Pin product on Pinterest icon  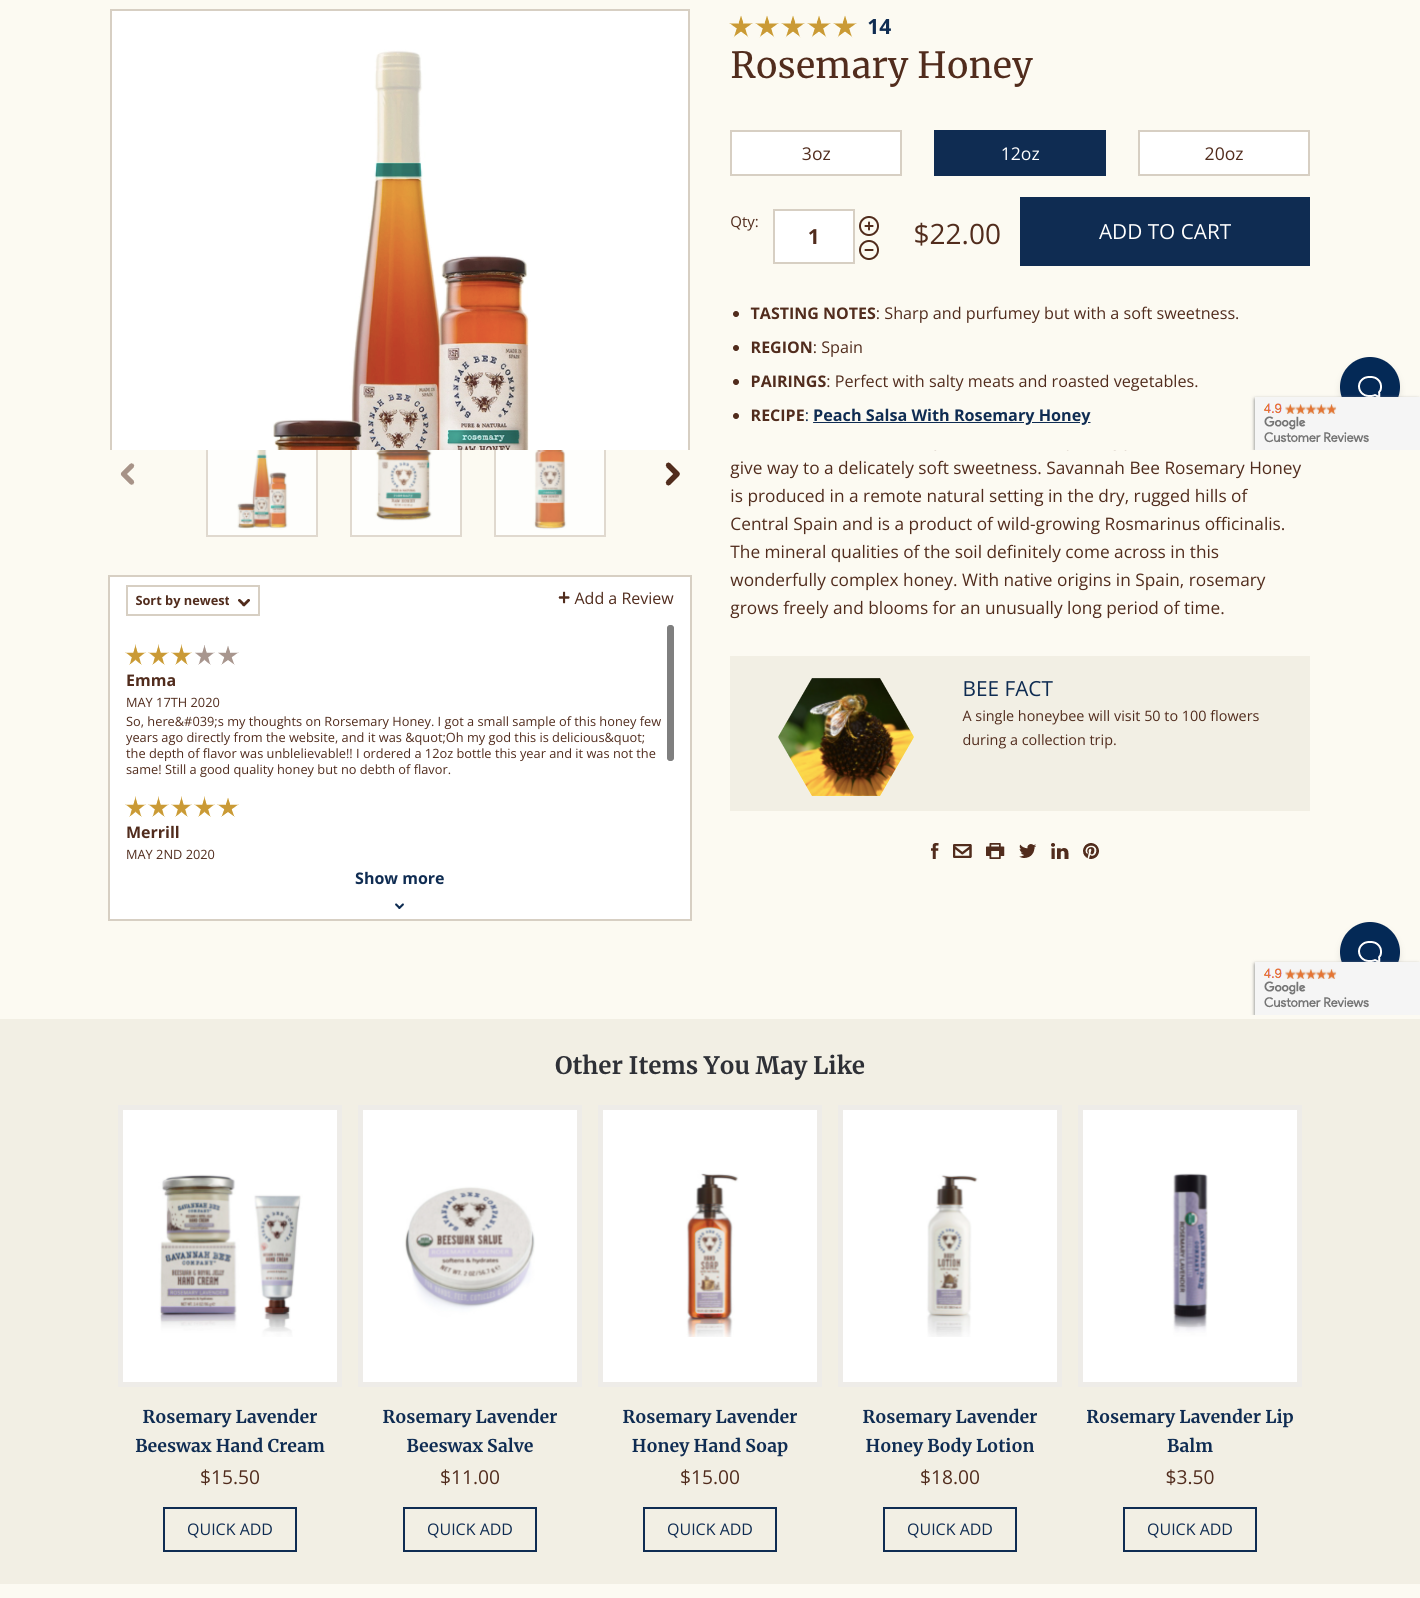(x=1091, y=851)
